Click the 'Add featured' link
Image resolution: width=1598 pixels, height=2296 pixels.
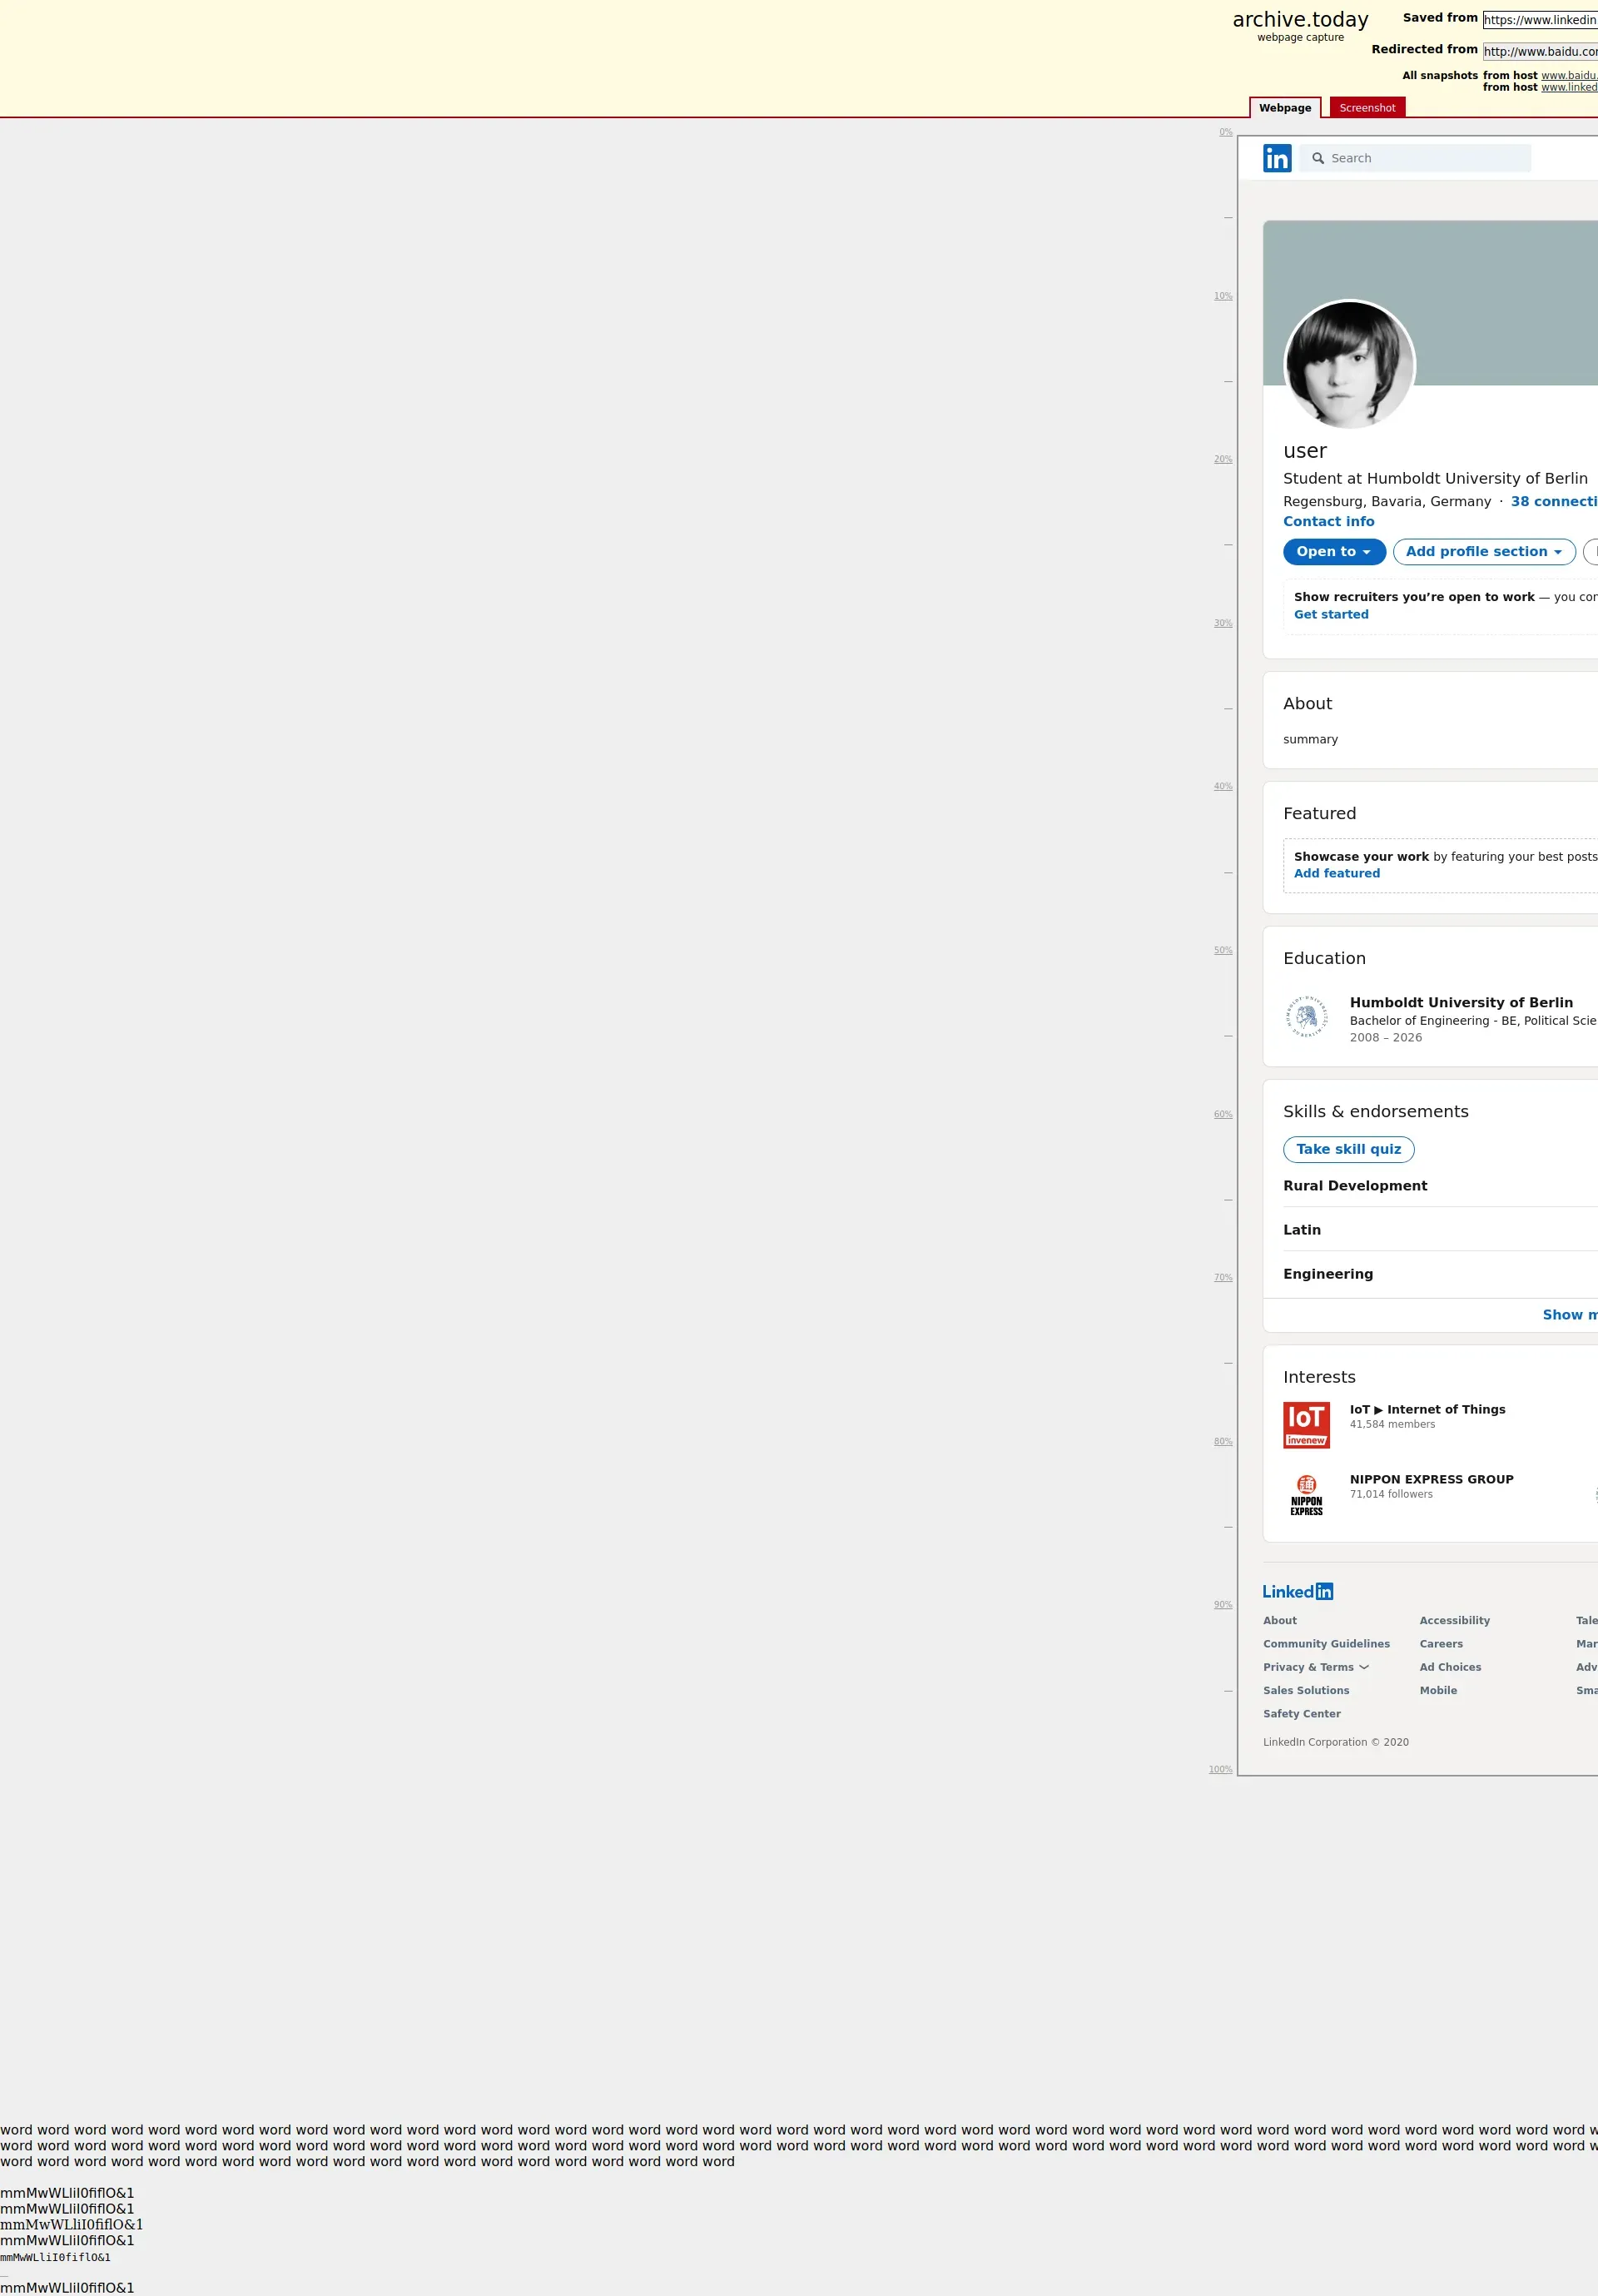(x=1336, y=873)
